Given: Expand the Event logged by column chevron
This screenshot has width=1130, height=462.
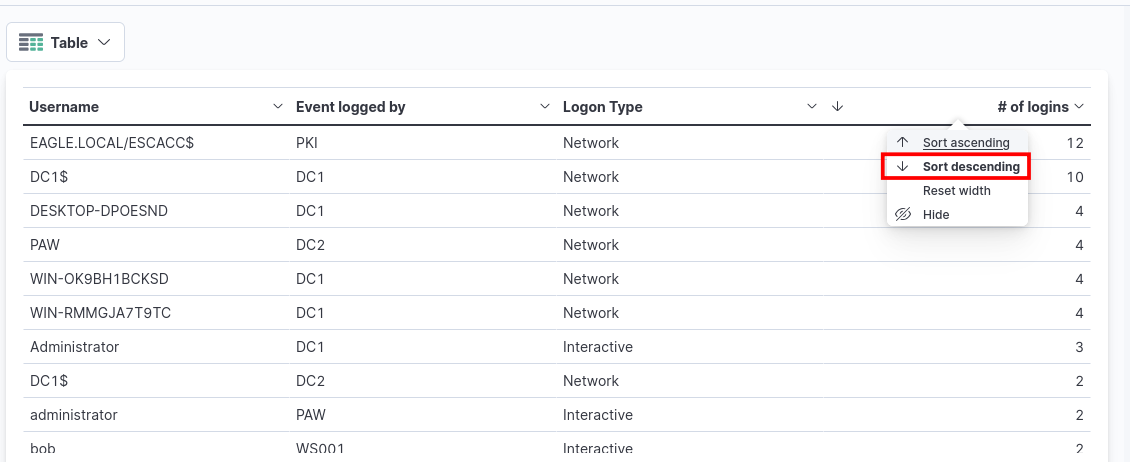Looking at the screenshot, I should tap(545, 107).
